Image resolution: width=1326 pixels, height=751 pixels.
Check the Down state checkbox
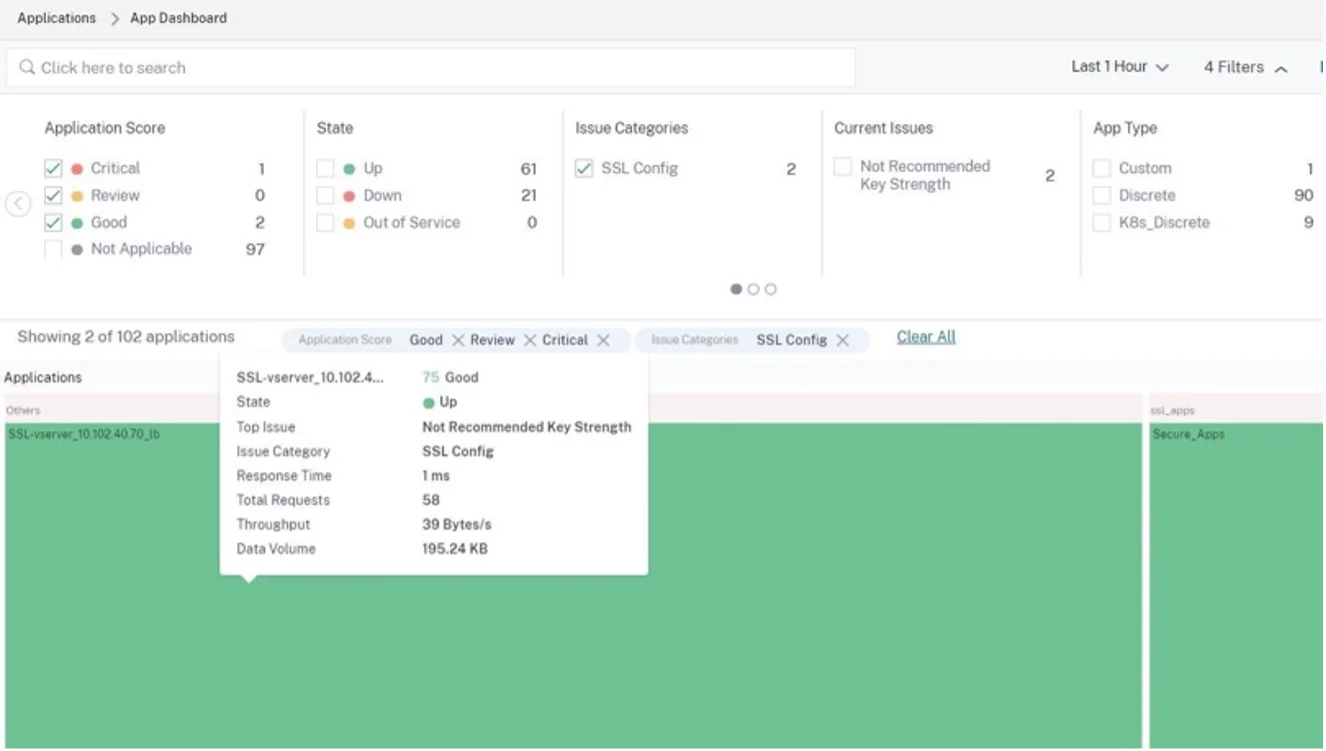(x=325, y=195)
